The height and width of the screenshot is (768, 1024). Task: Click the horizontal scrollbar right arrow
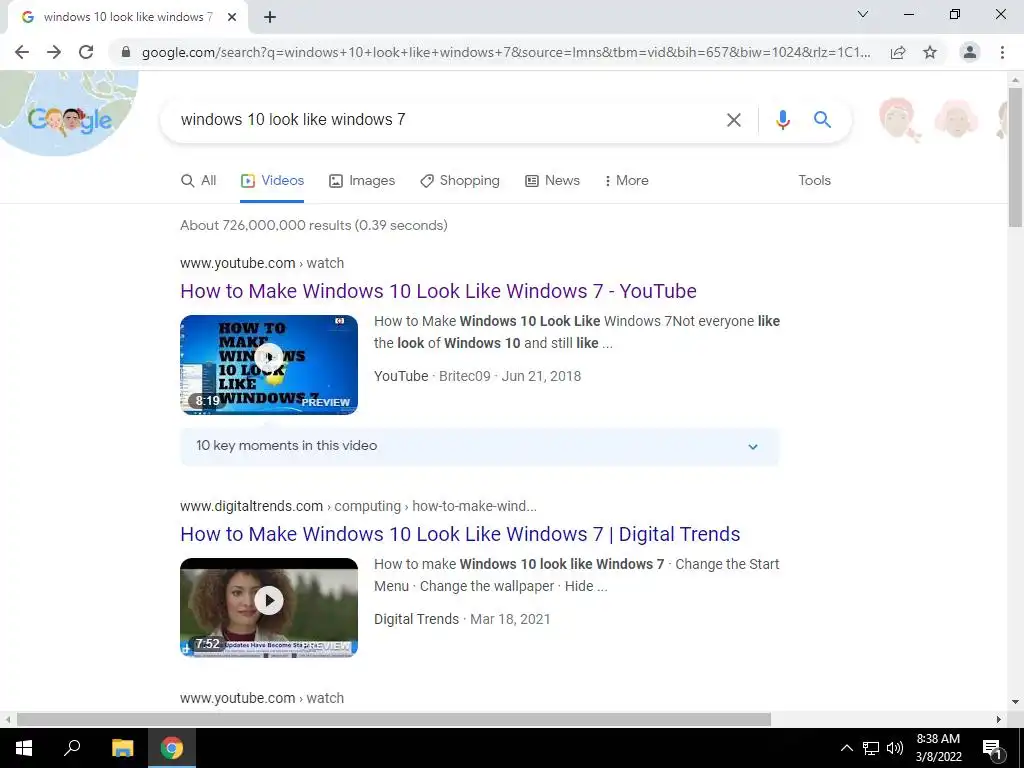coord(999,720)
